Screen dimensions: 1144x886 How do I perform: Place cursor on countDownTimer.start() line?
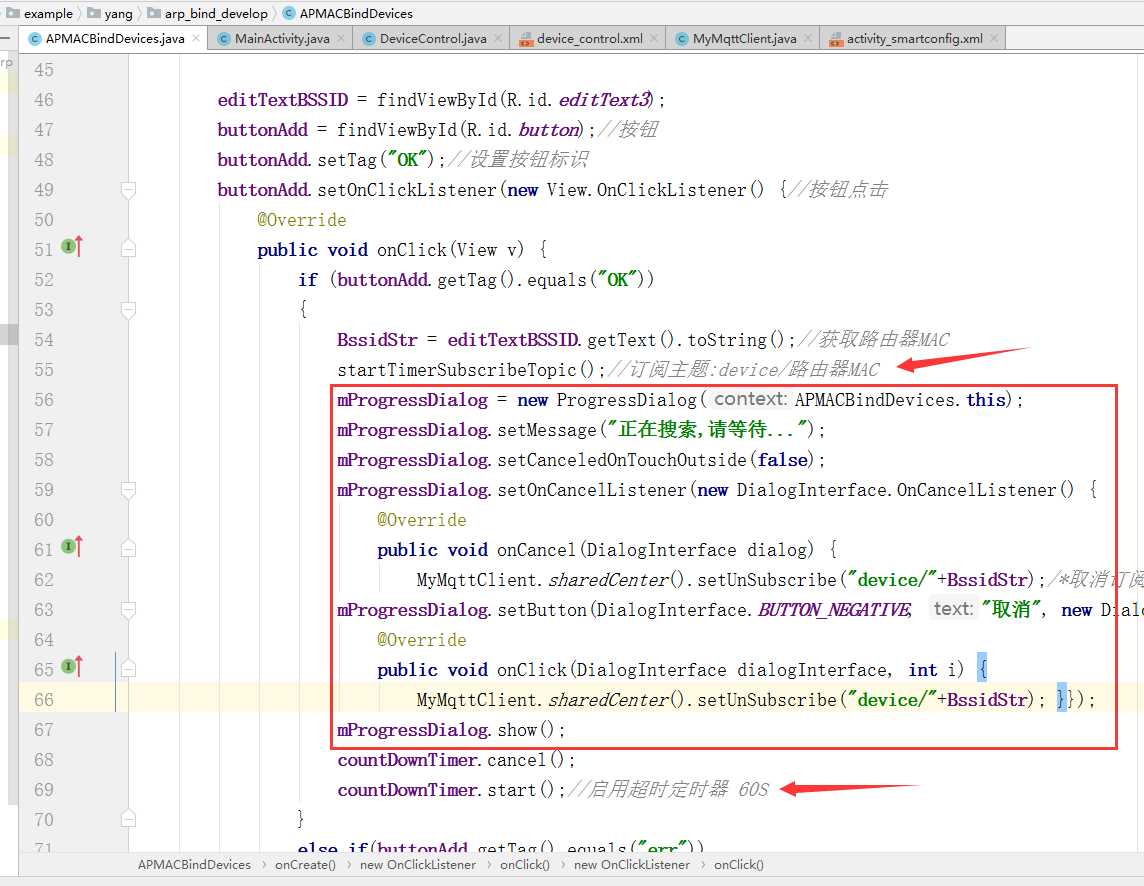click(451, 790)
